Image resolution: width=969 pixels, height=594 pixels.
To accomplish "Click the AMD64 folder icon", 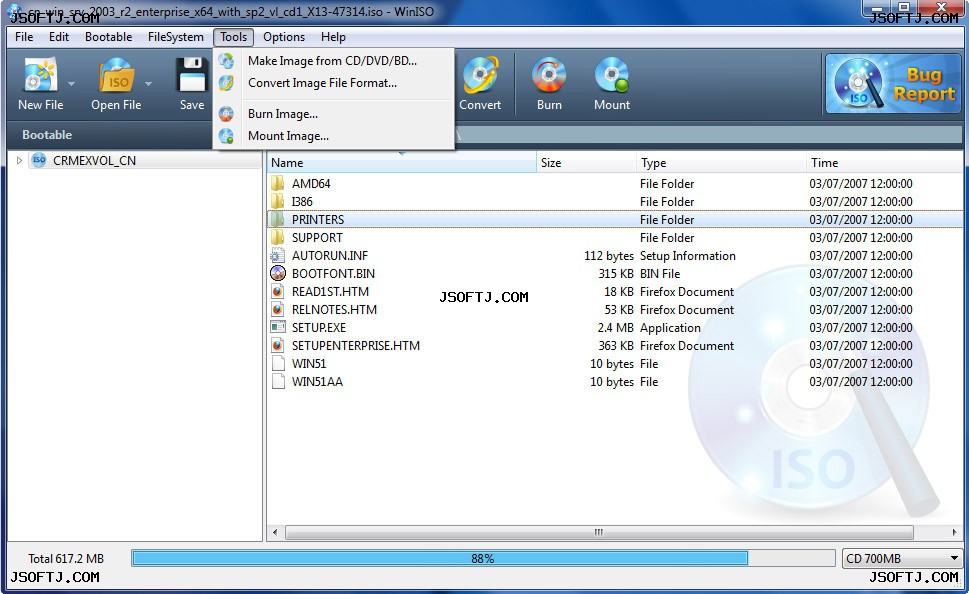I will click(278, 184).
